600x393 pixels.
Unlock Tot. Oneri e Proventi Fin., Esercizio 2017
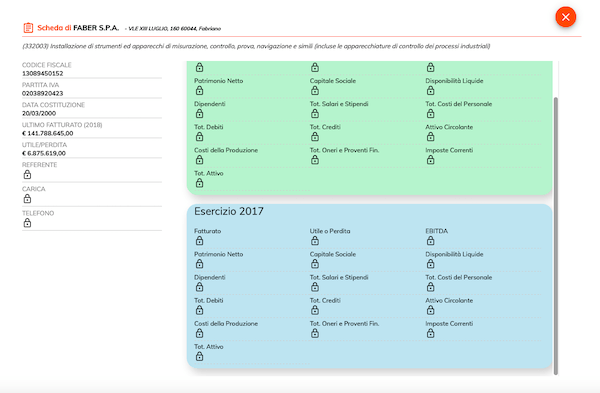pos(315,333)
